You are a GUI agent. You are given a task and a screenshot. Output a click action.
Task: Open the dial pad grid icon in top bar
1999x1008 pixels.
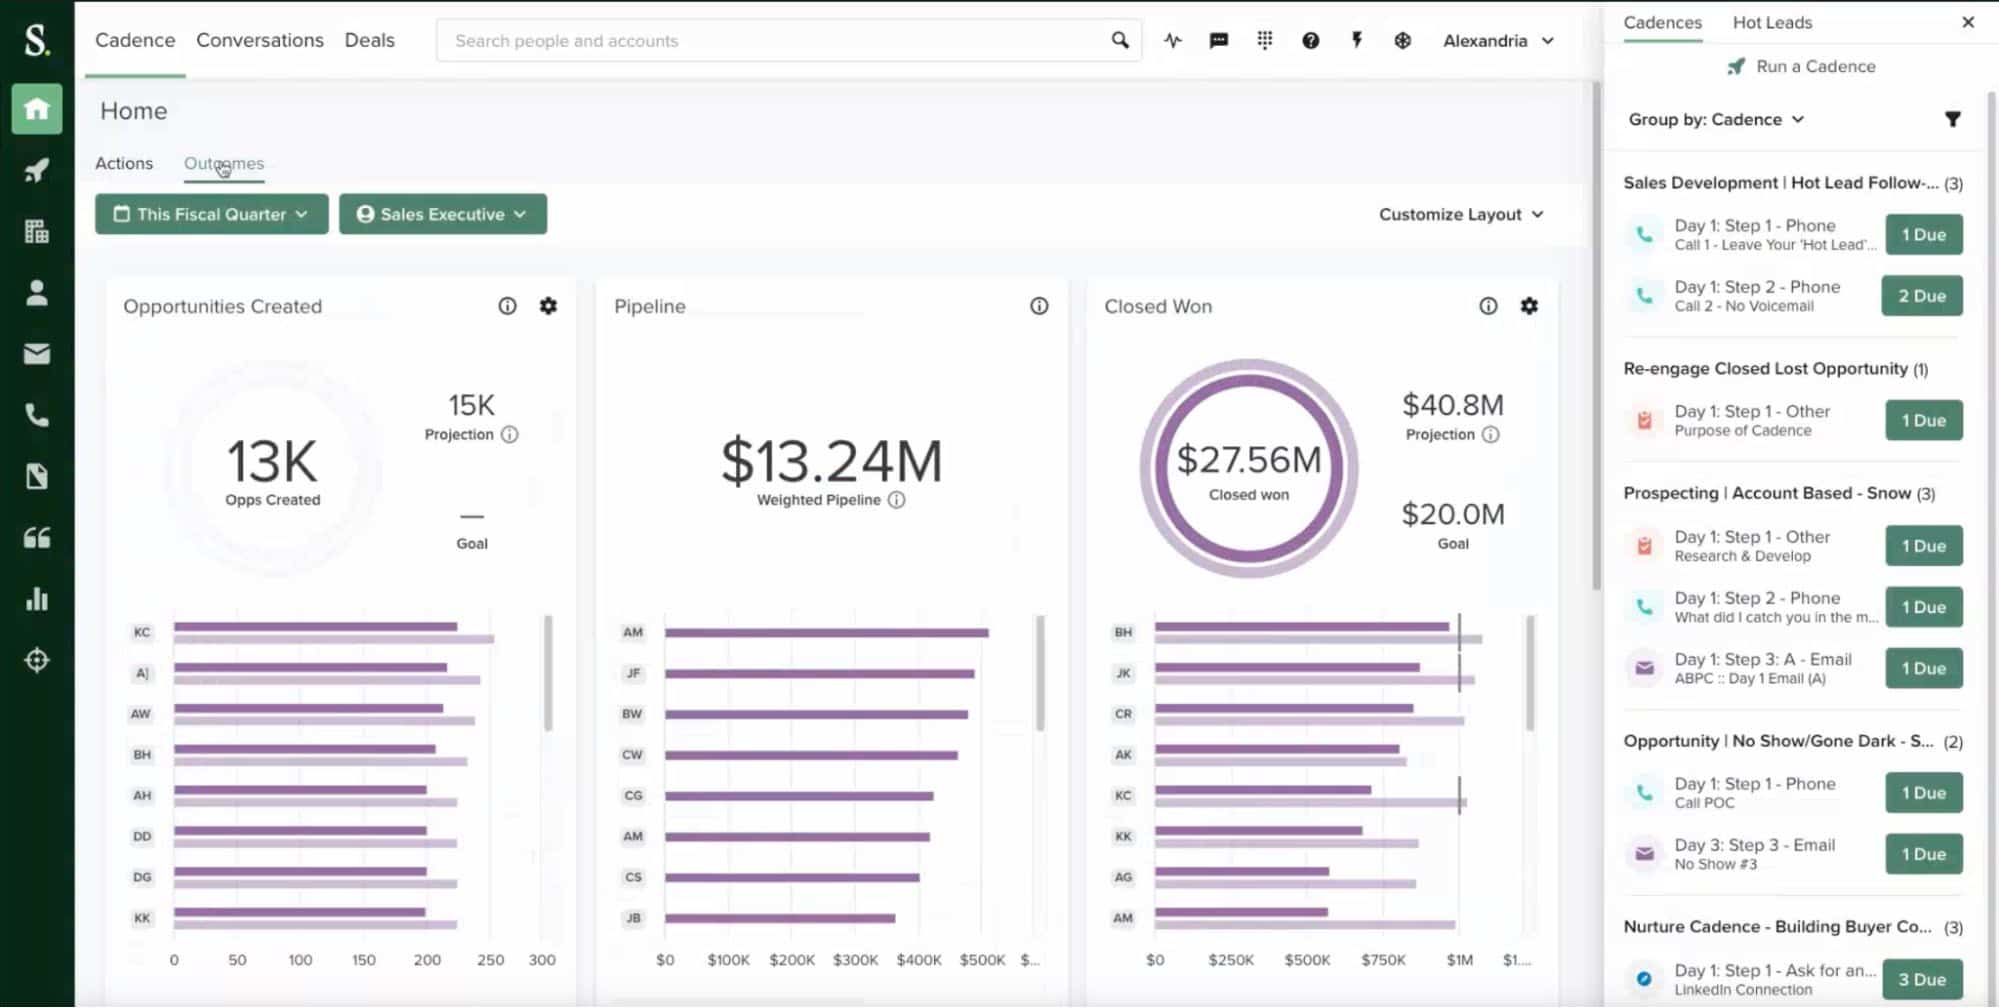pyautogui.click(x=1265, y=41)
